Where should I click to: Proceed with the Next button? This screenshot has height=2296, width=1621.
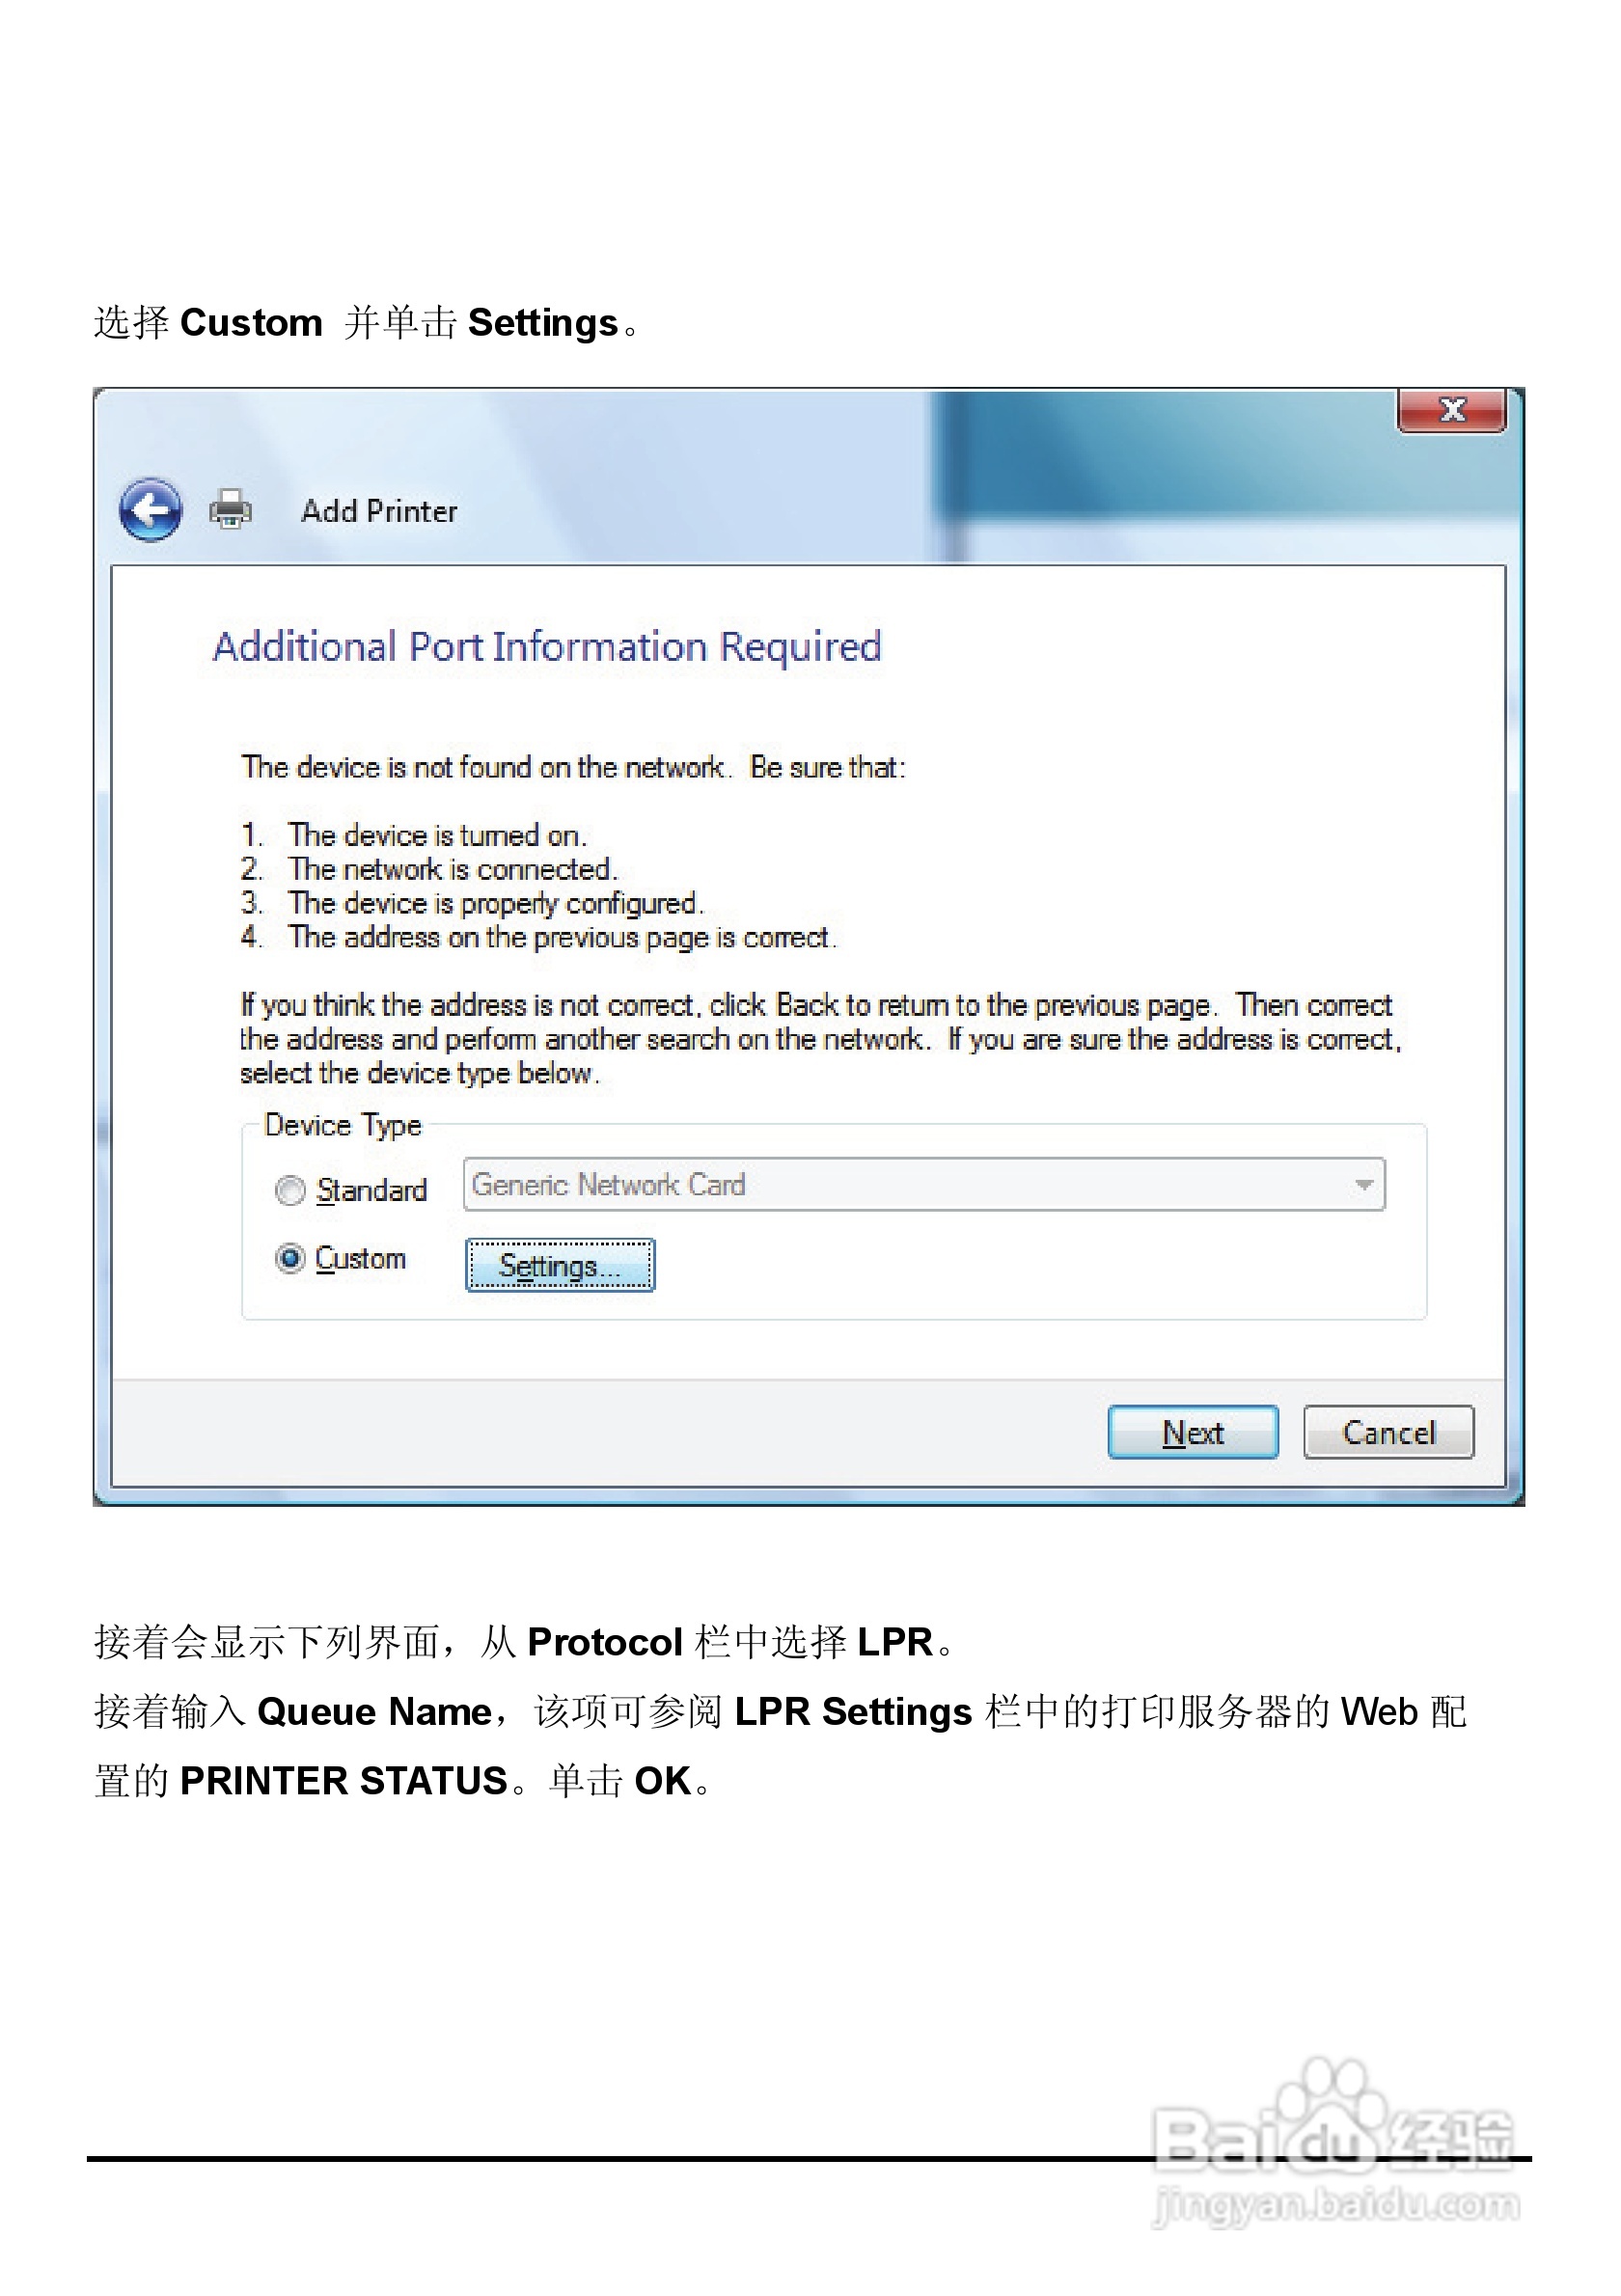1193,1432
